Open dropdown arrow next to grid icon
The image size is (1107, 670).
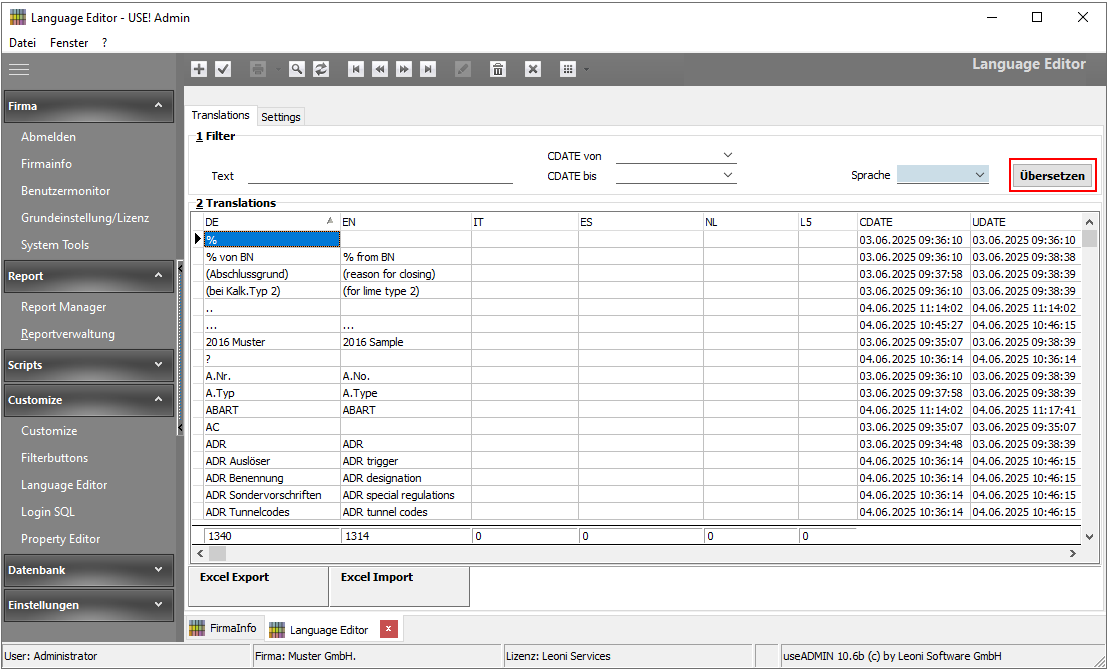click(585, 69)
